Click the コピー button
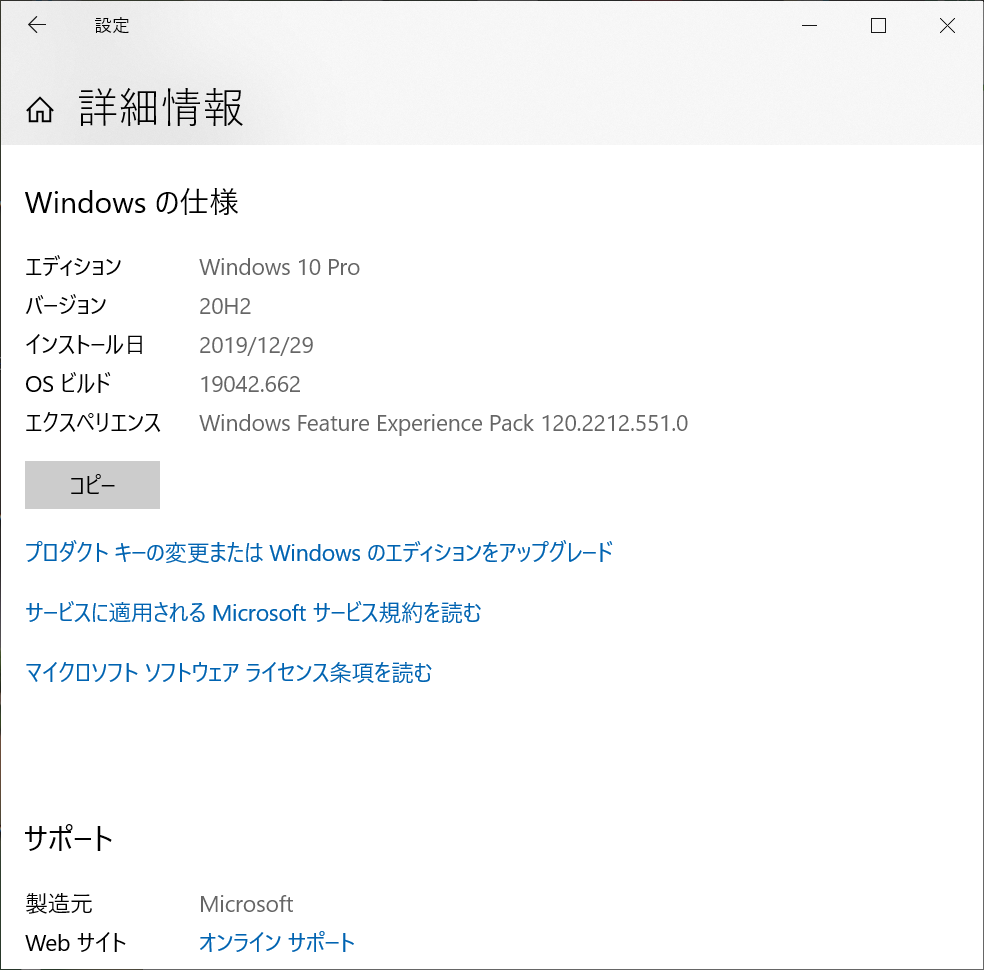This screenshot has width=984, height=970. pyautogui.click(x=92, y=485)
